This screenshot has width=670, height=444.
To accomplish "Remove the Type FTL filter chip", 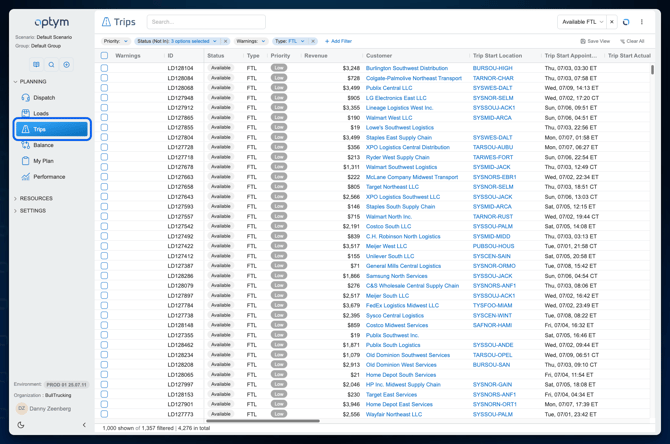I will (x=313, y=41).
